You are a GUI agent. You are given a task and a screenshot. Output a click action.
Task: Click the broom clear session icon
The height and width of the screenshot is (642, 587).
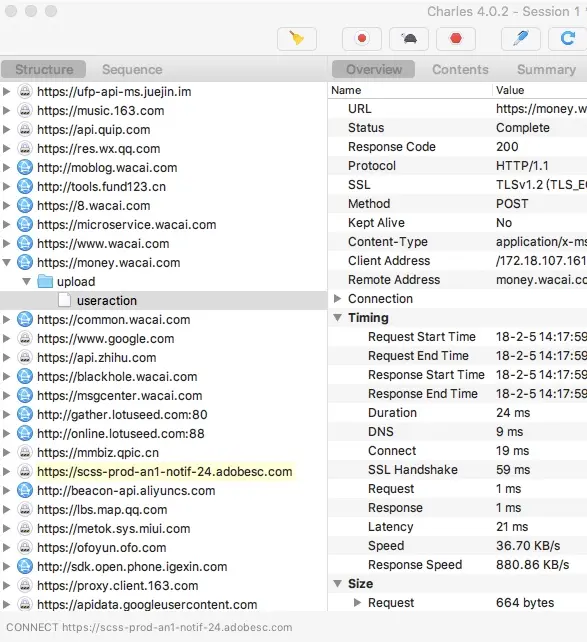coord(297,39)
